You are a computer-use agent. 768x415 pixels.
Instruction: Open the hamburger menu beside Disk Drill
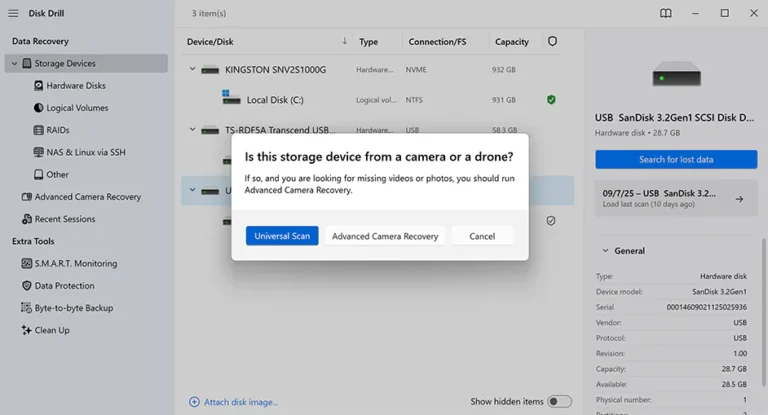click(13, 13)
